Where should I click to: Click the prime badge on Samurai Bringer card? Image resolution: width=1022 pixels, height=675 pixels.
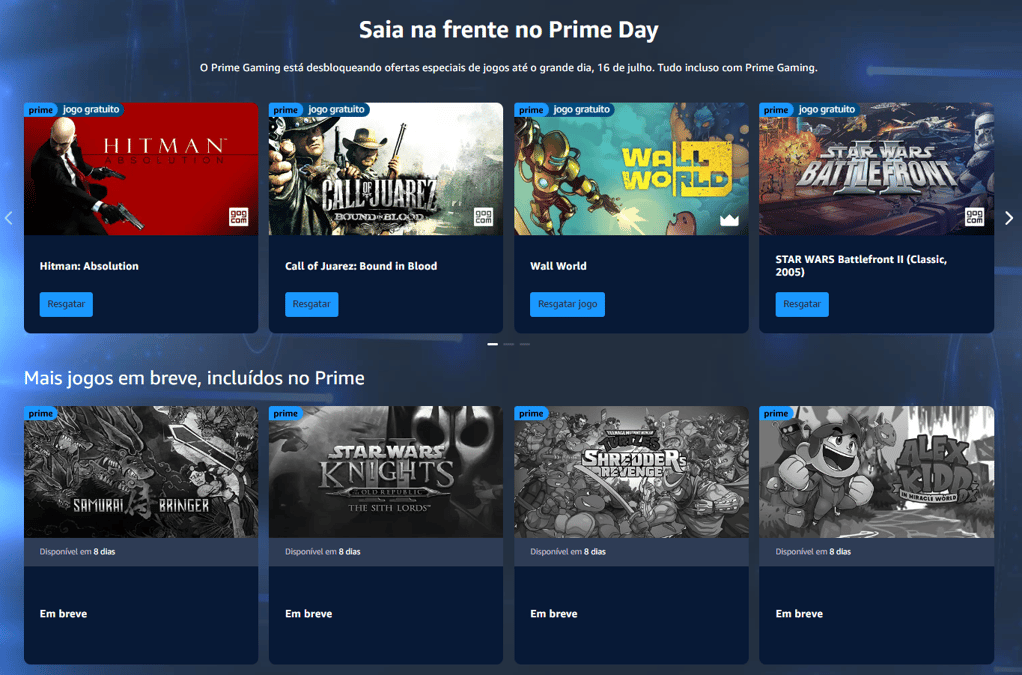40,413
